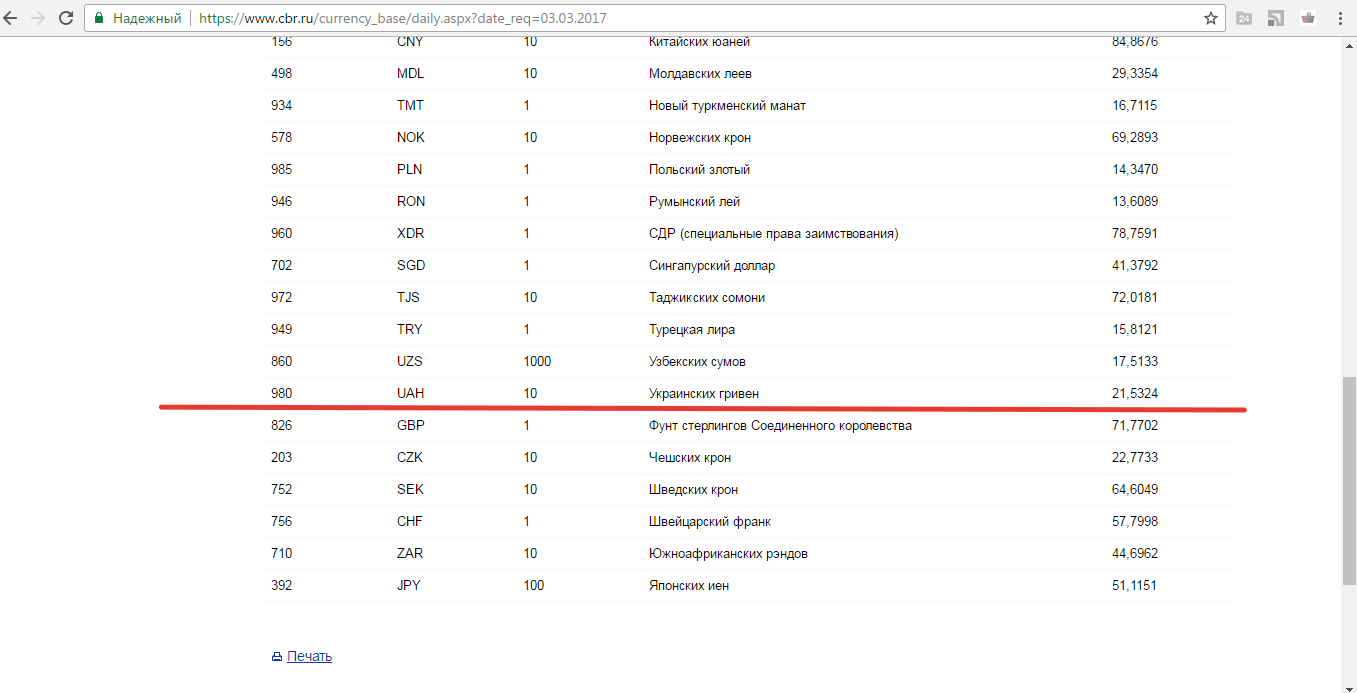Click the green secure padlock icon
Viewport: 1357px width, 693px height.
coord(100,18)
